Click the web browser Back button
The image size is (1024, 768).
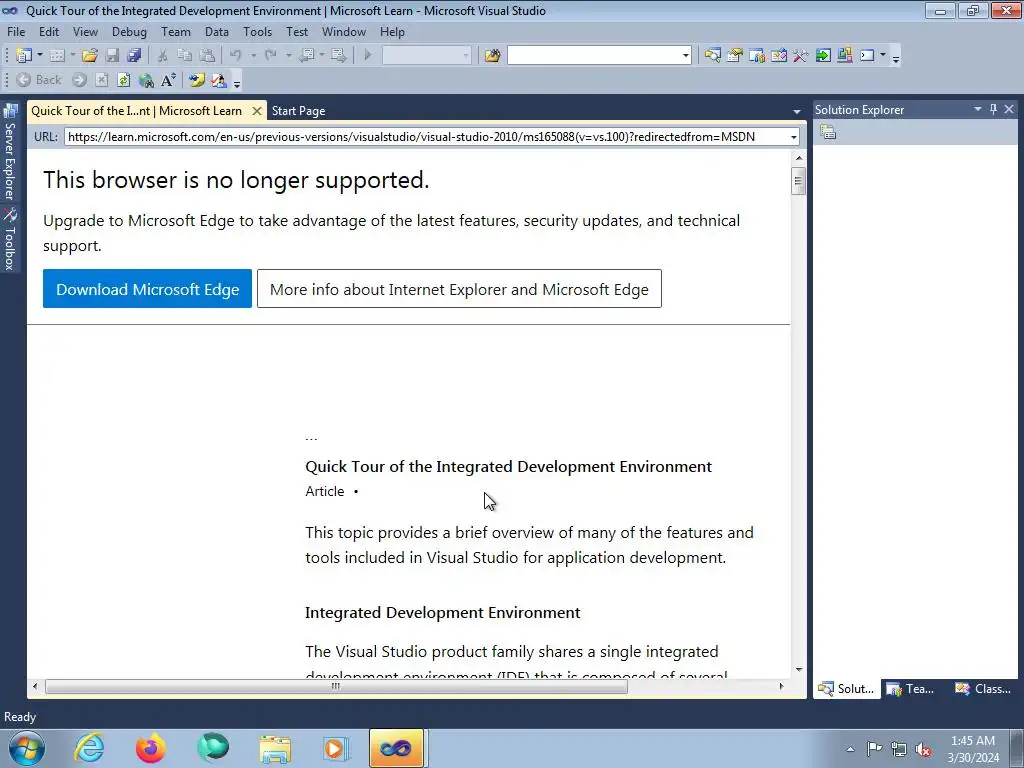[39, 80]
